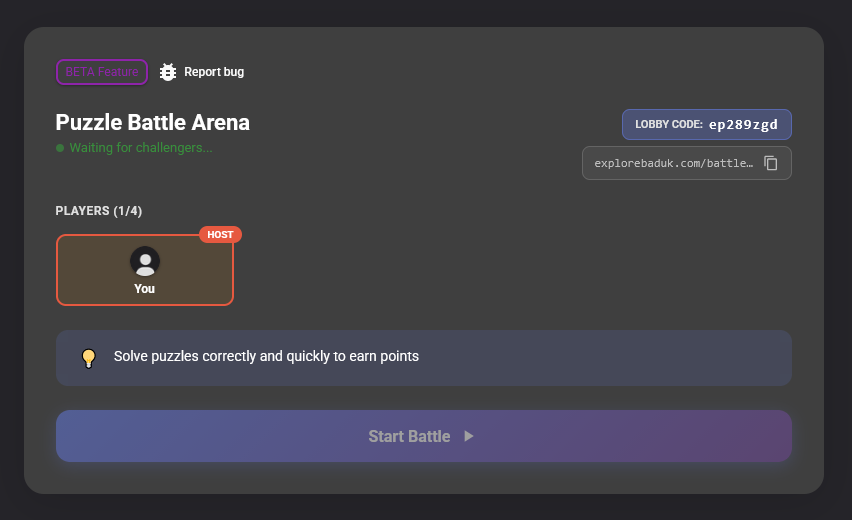Click the "You" name in the player card
The height and width of the screenshot is (520, 852).
coord(145,288)
